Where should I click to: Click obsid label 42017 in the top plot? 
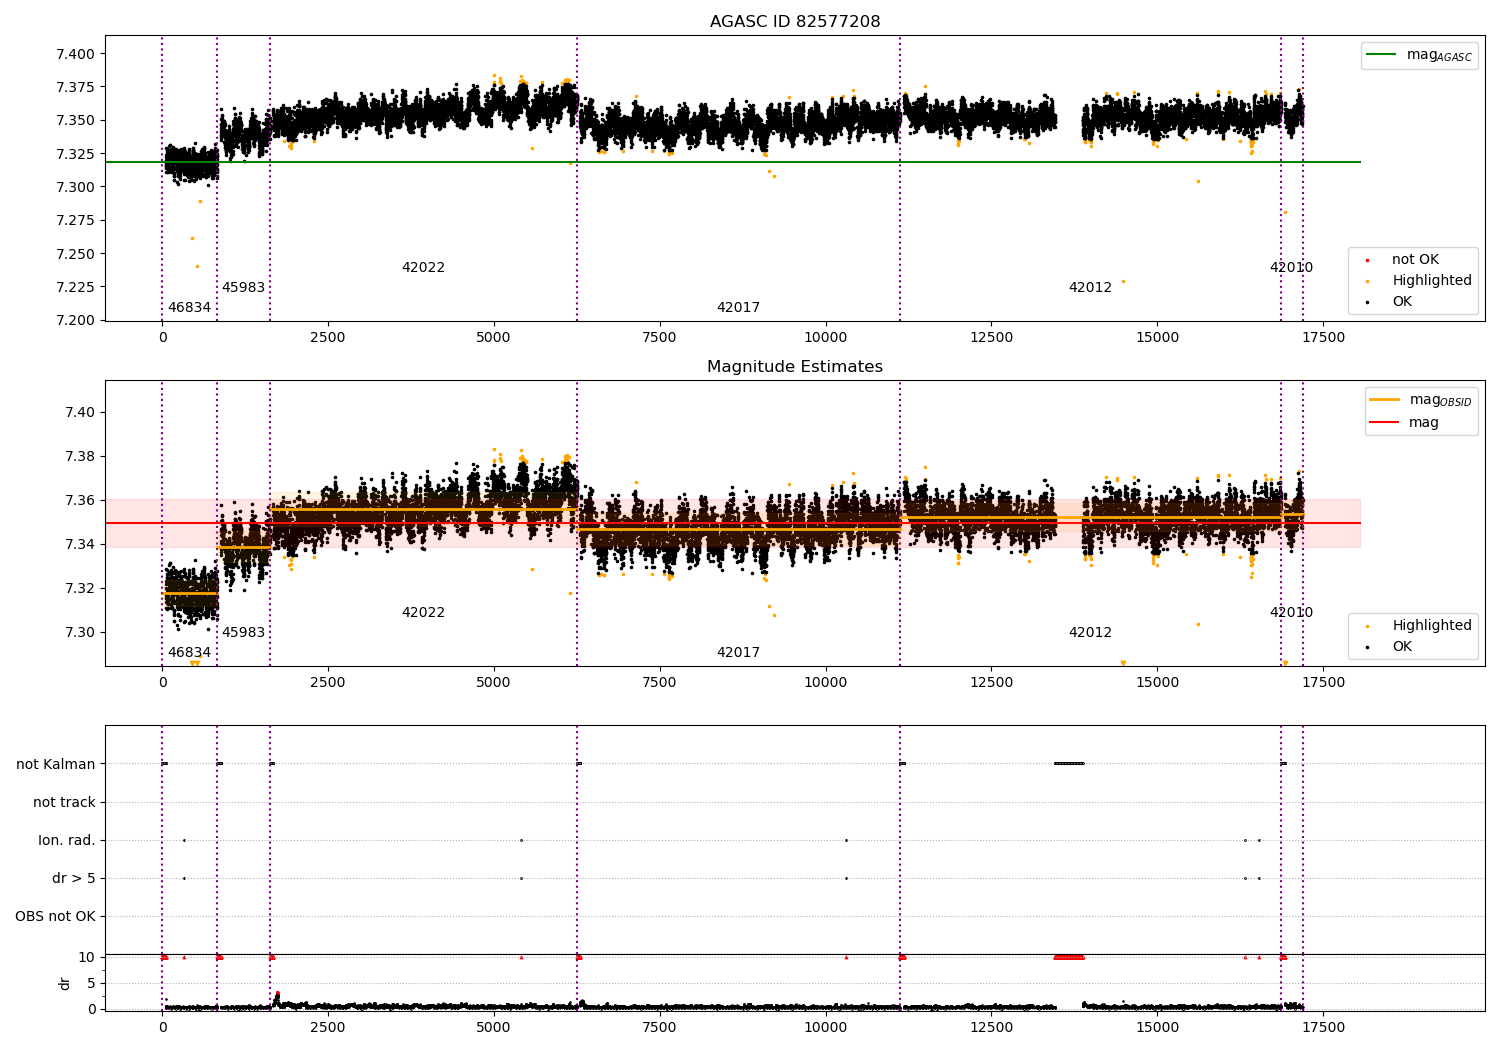738,308
